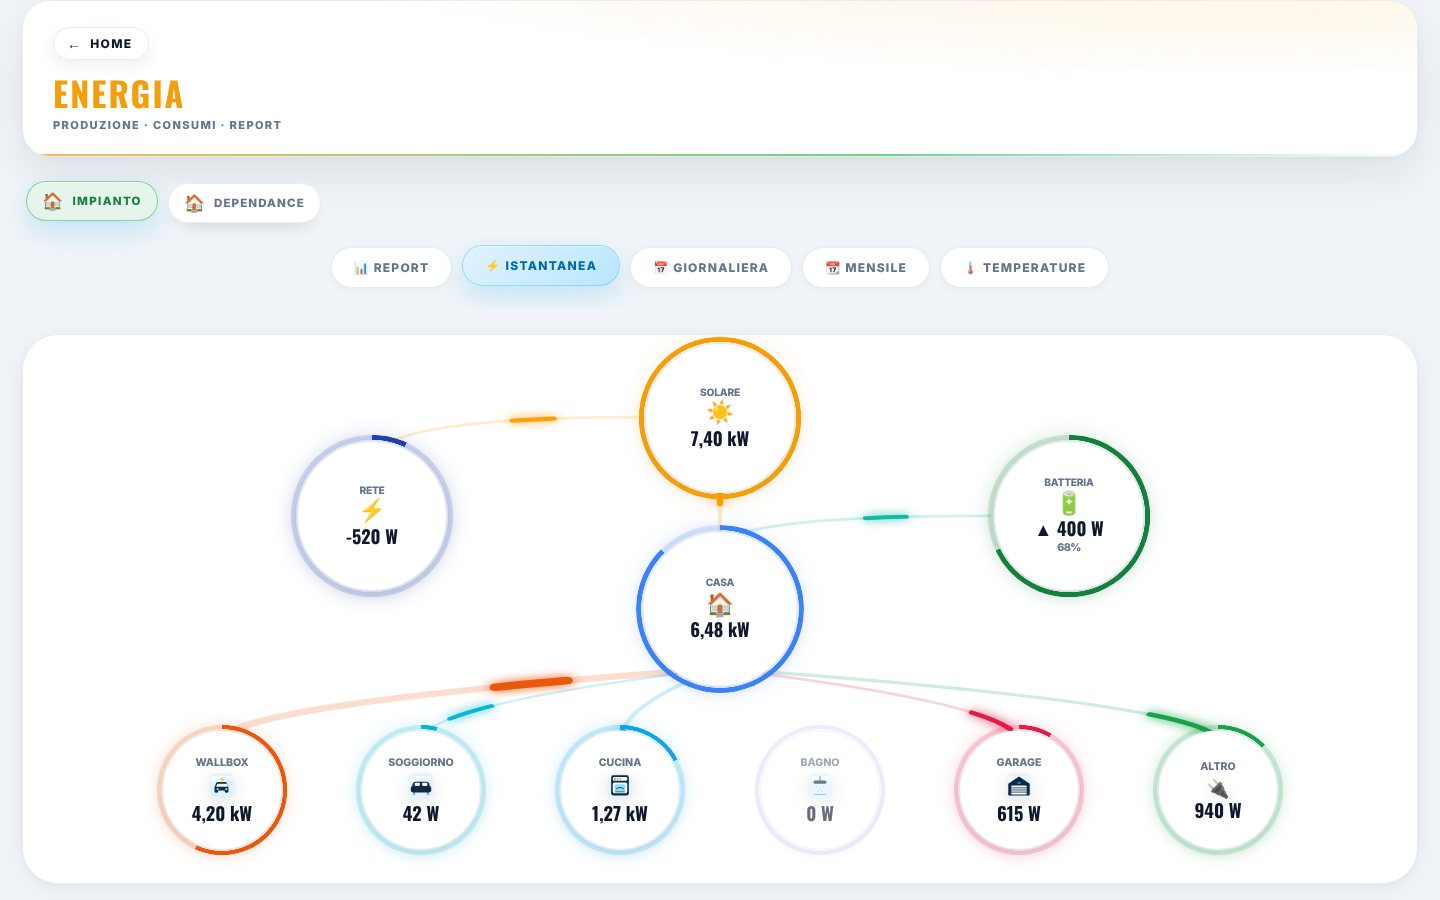1440x900 pixels.
Task: Click the sofa icon in Soggiorno node
Action: click(x=421, y=786)
